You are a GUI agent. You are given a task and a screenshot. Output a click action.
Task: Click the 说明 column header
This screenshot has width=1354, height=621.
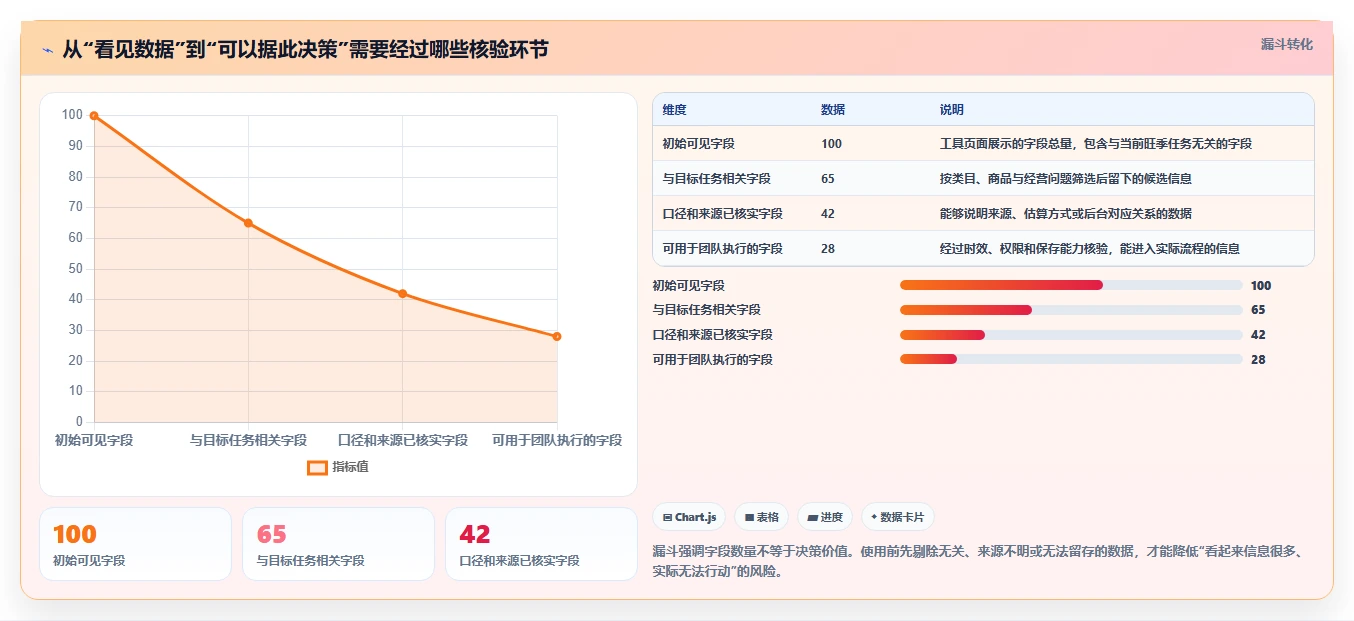pyautogui.click(x=951, y=110)
